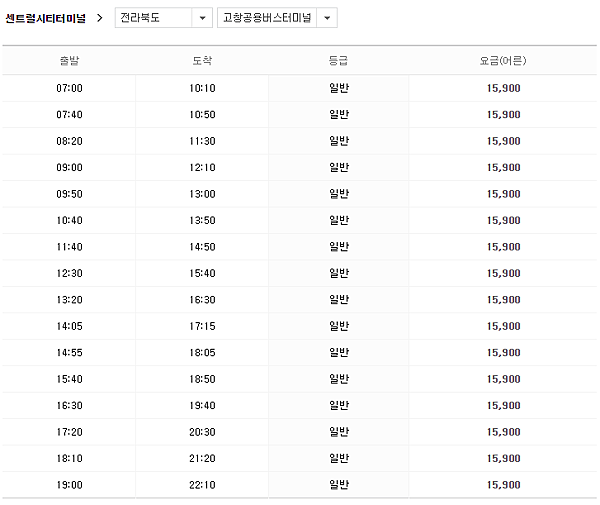Choose the 09:50 departure bus
The height and width of the screenshot is (505, 600).
(x=69, y=194)
